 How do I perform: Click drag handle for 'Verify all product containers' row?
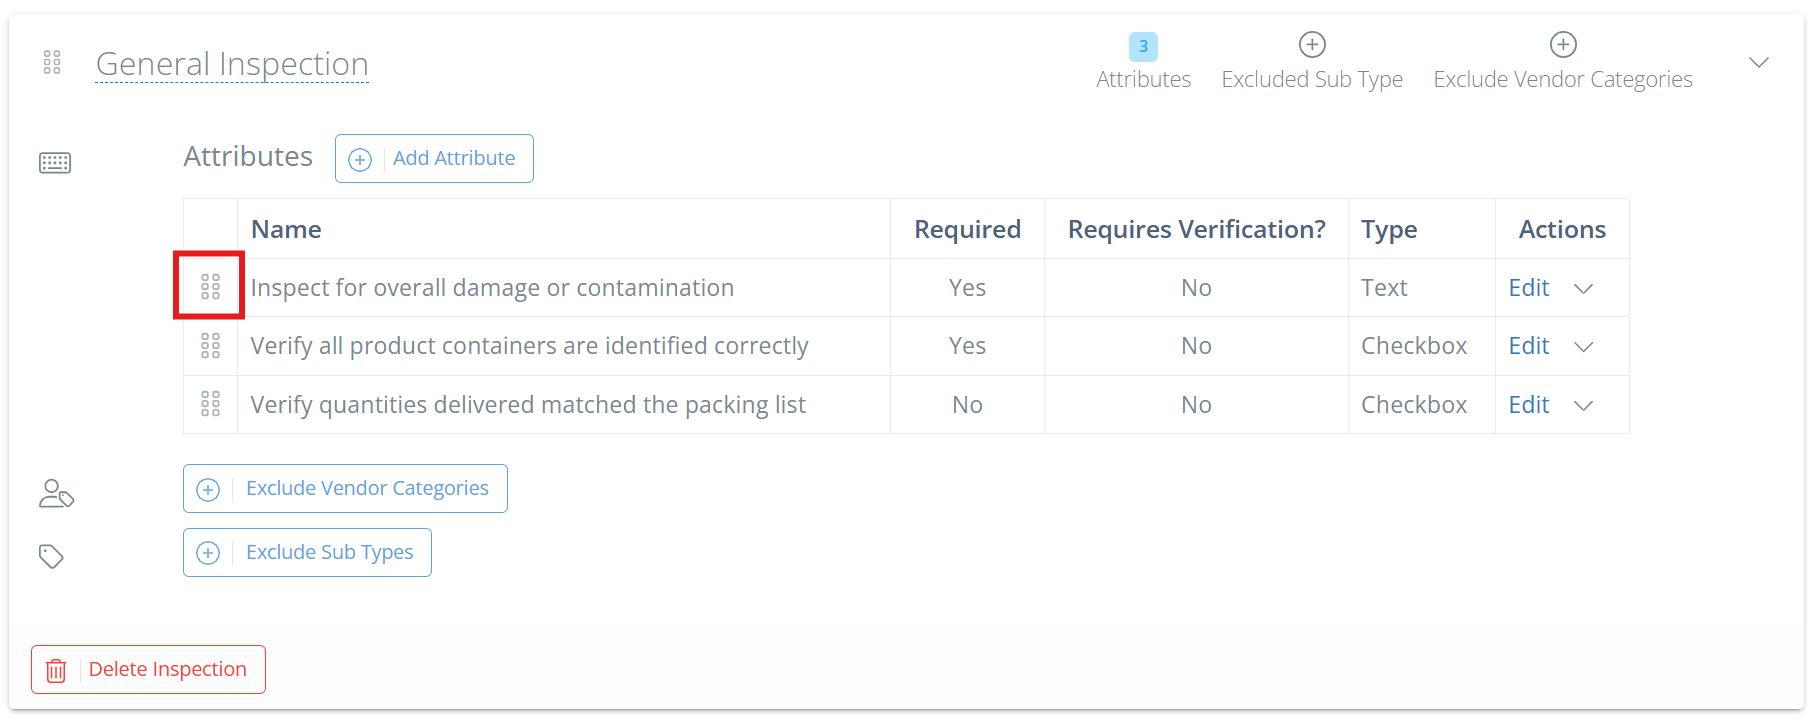[x=210, y=346]
